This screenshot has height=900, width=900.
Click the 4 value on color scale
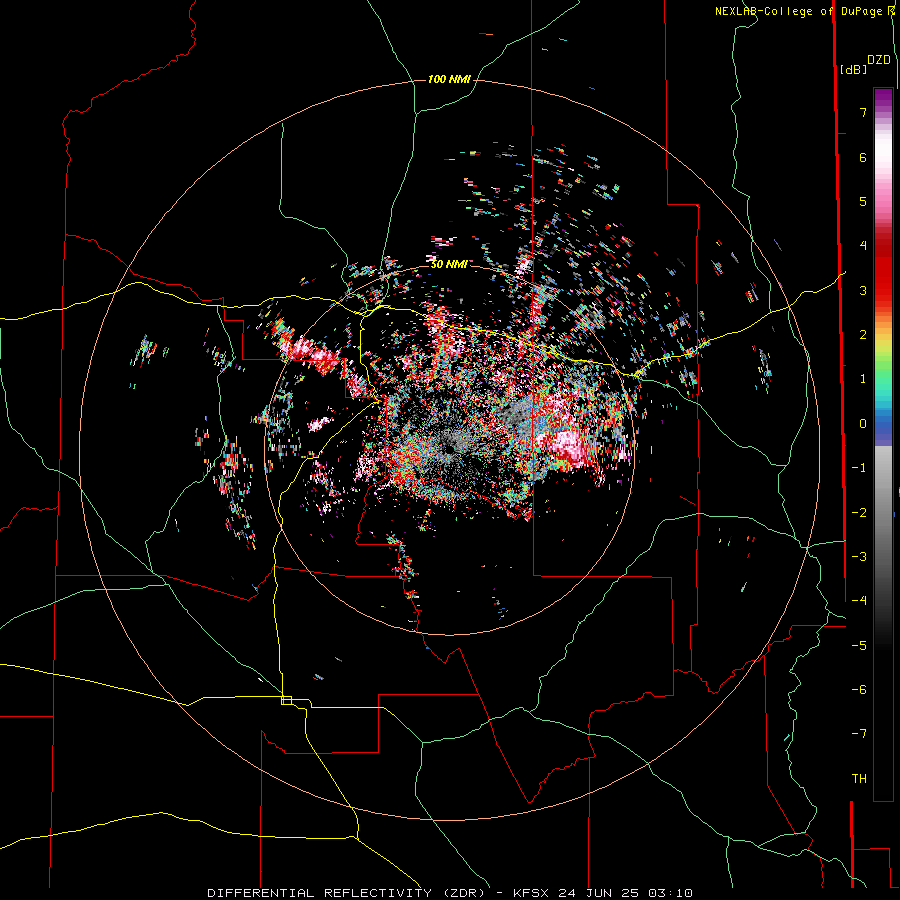(863, 246)
